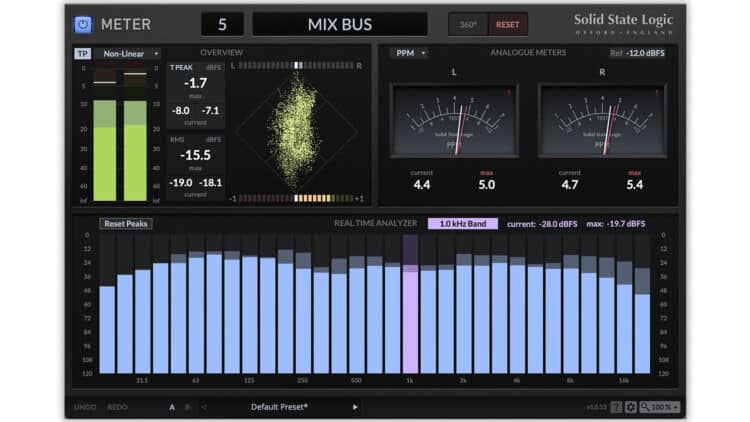Viewport: 750px width, 422px height.
Task: Click the version number text in bottom bar
Action: pyautogui.click(x=596, y=407)
